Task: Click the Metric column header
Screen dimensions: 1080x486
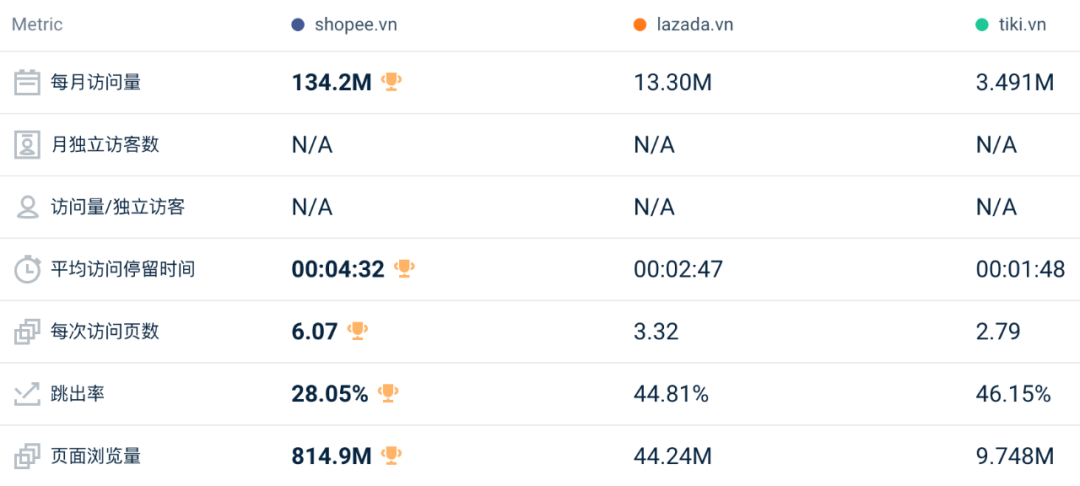Action: pyautogui.click(x=37, y=25)
